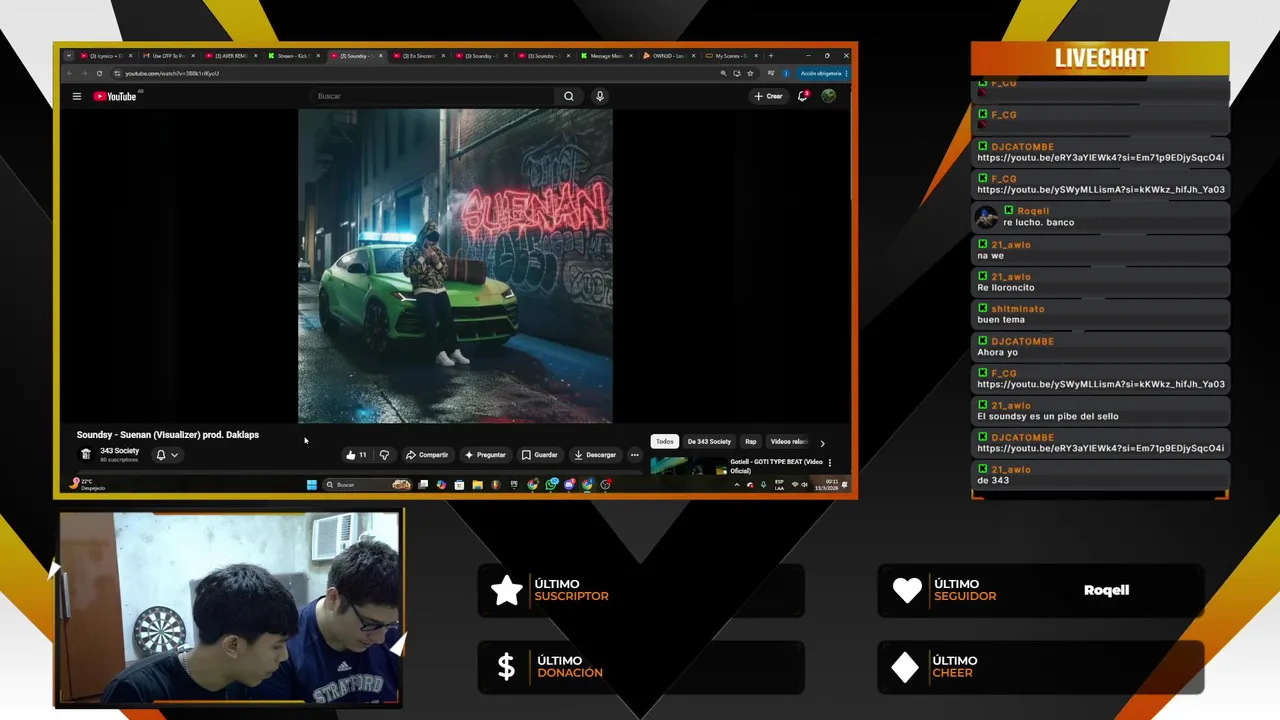Open the YouTube account avatar
This screenshot has height=720, width=1280.
[828, 96]
